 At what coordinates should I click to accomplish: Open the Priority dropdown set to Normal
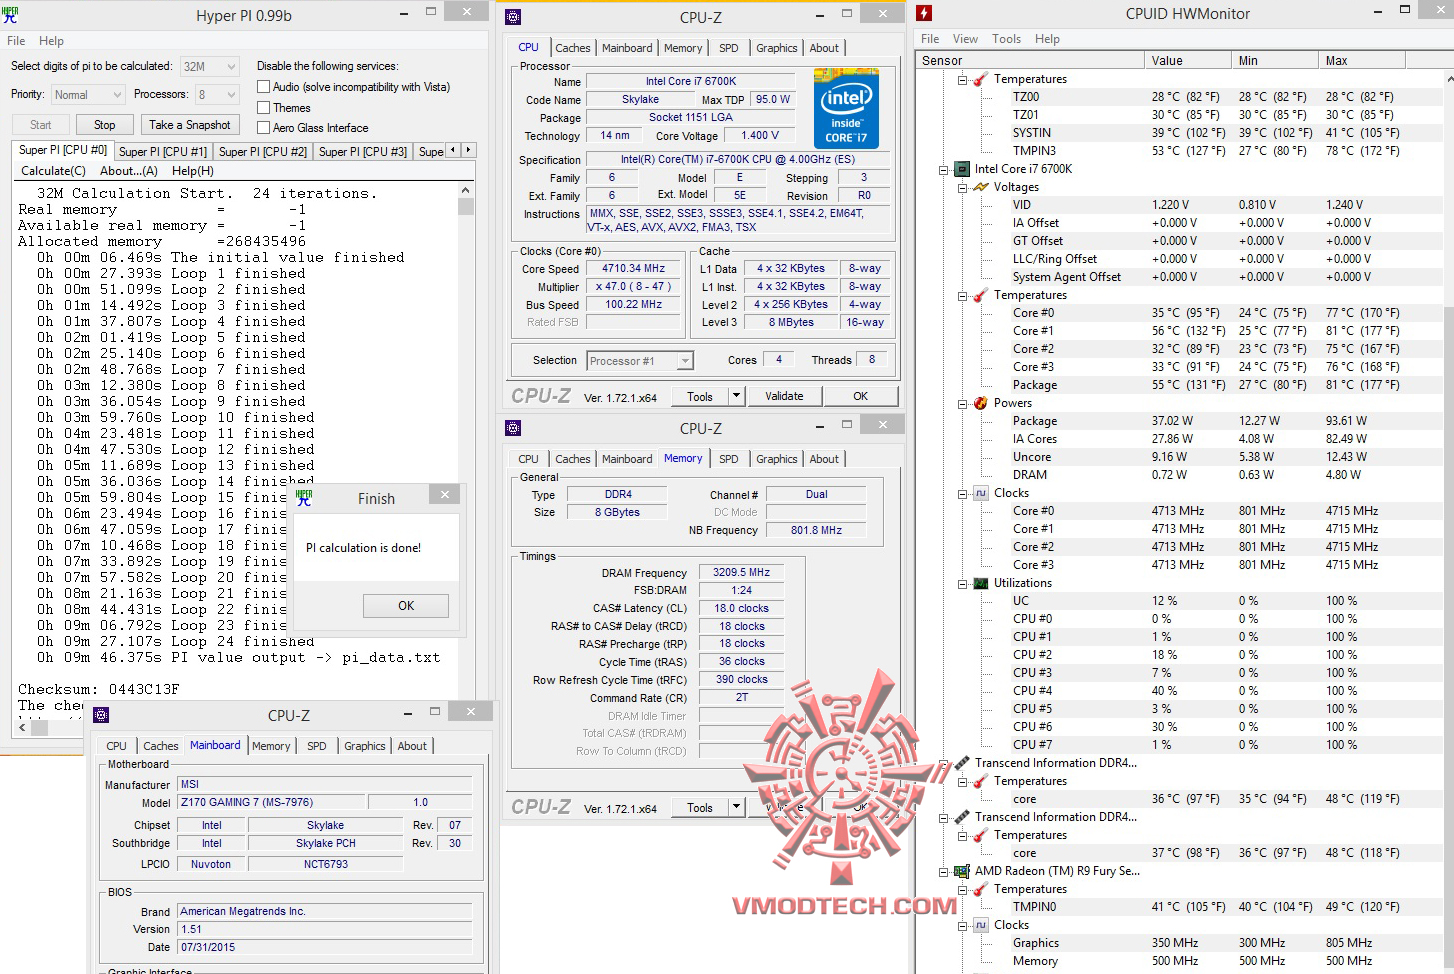(87, 95)
